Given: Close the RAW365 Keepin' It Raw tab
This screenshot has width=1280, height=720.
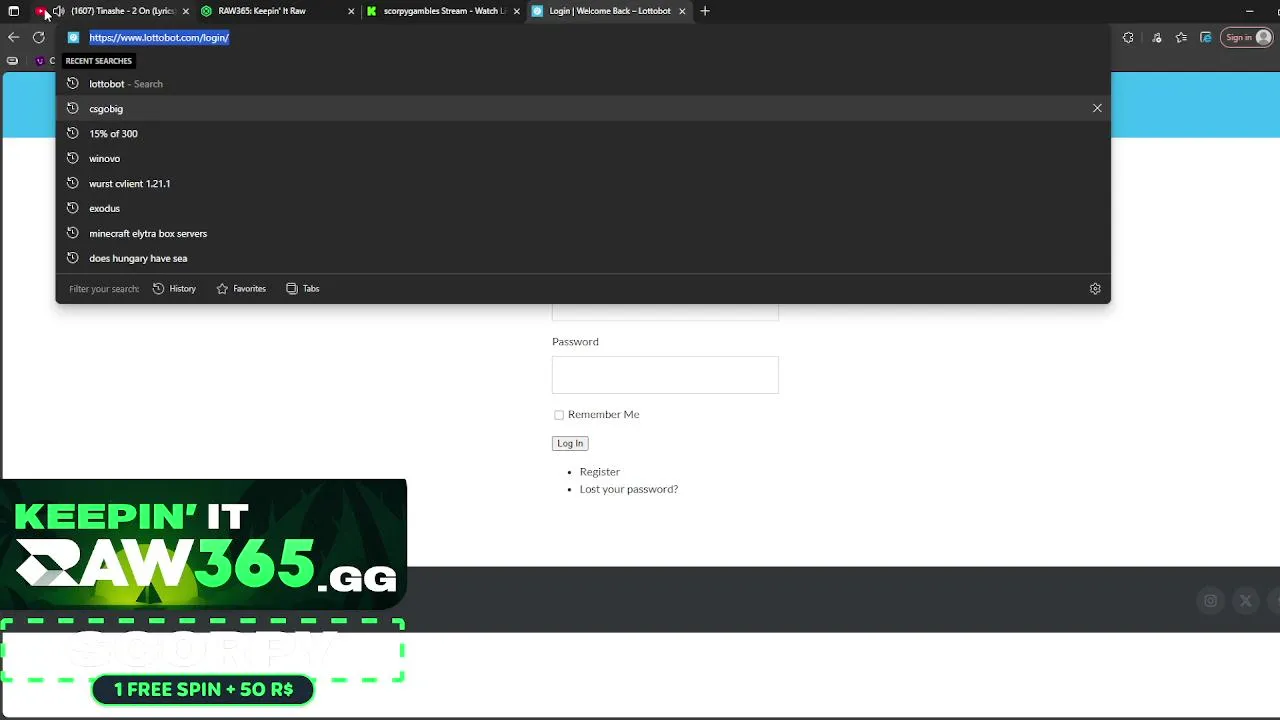Looking at the screenshot, I should [351, 11].
